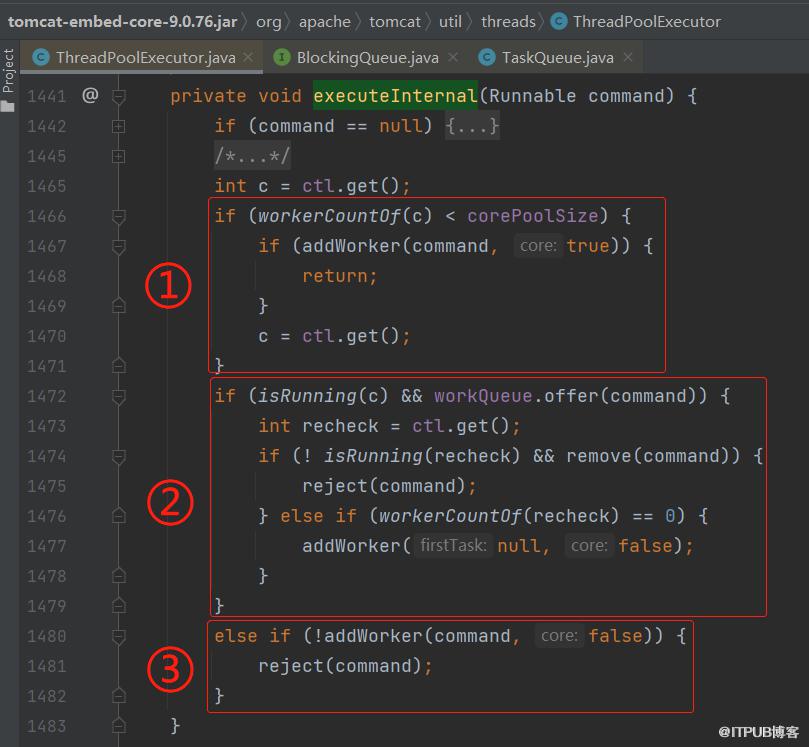Click line number 1477 in the gutter
809x747 pixels.
(x=46, y=546)
